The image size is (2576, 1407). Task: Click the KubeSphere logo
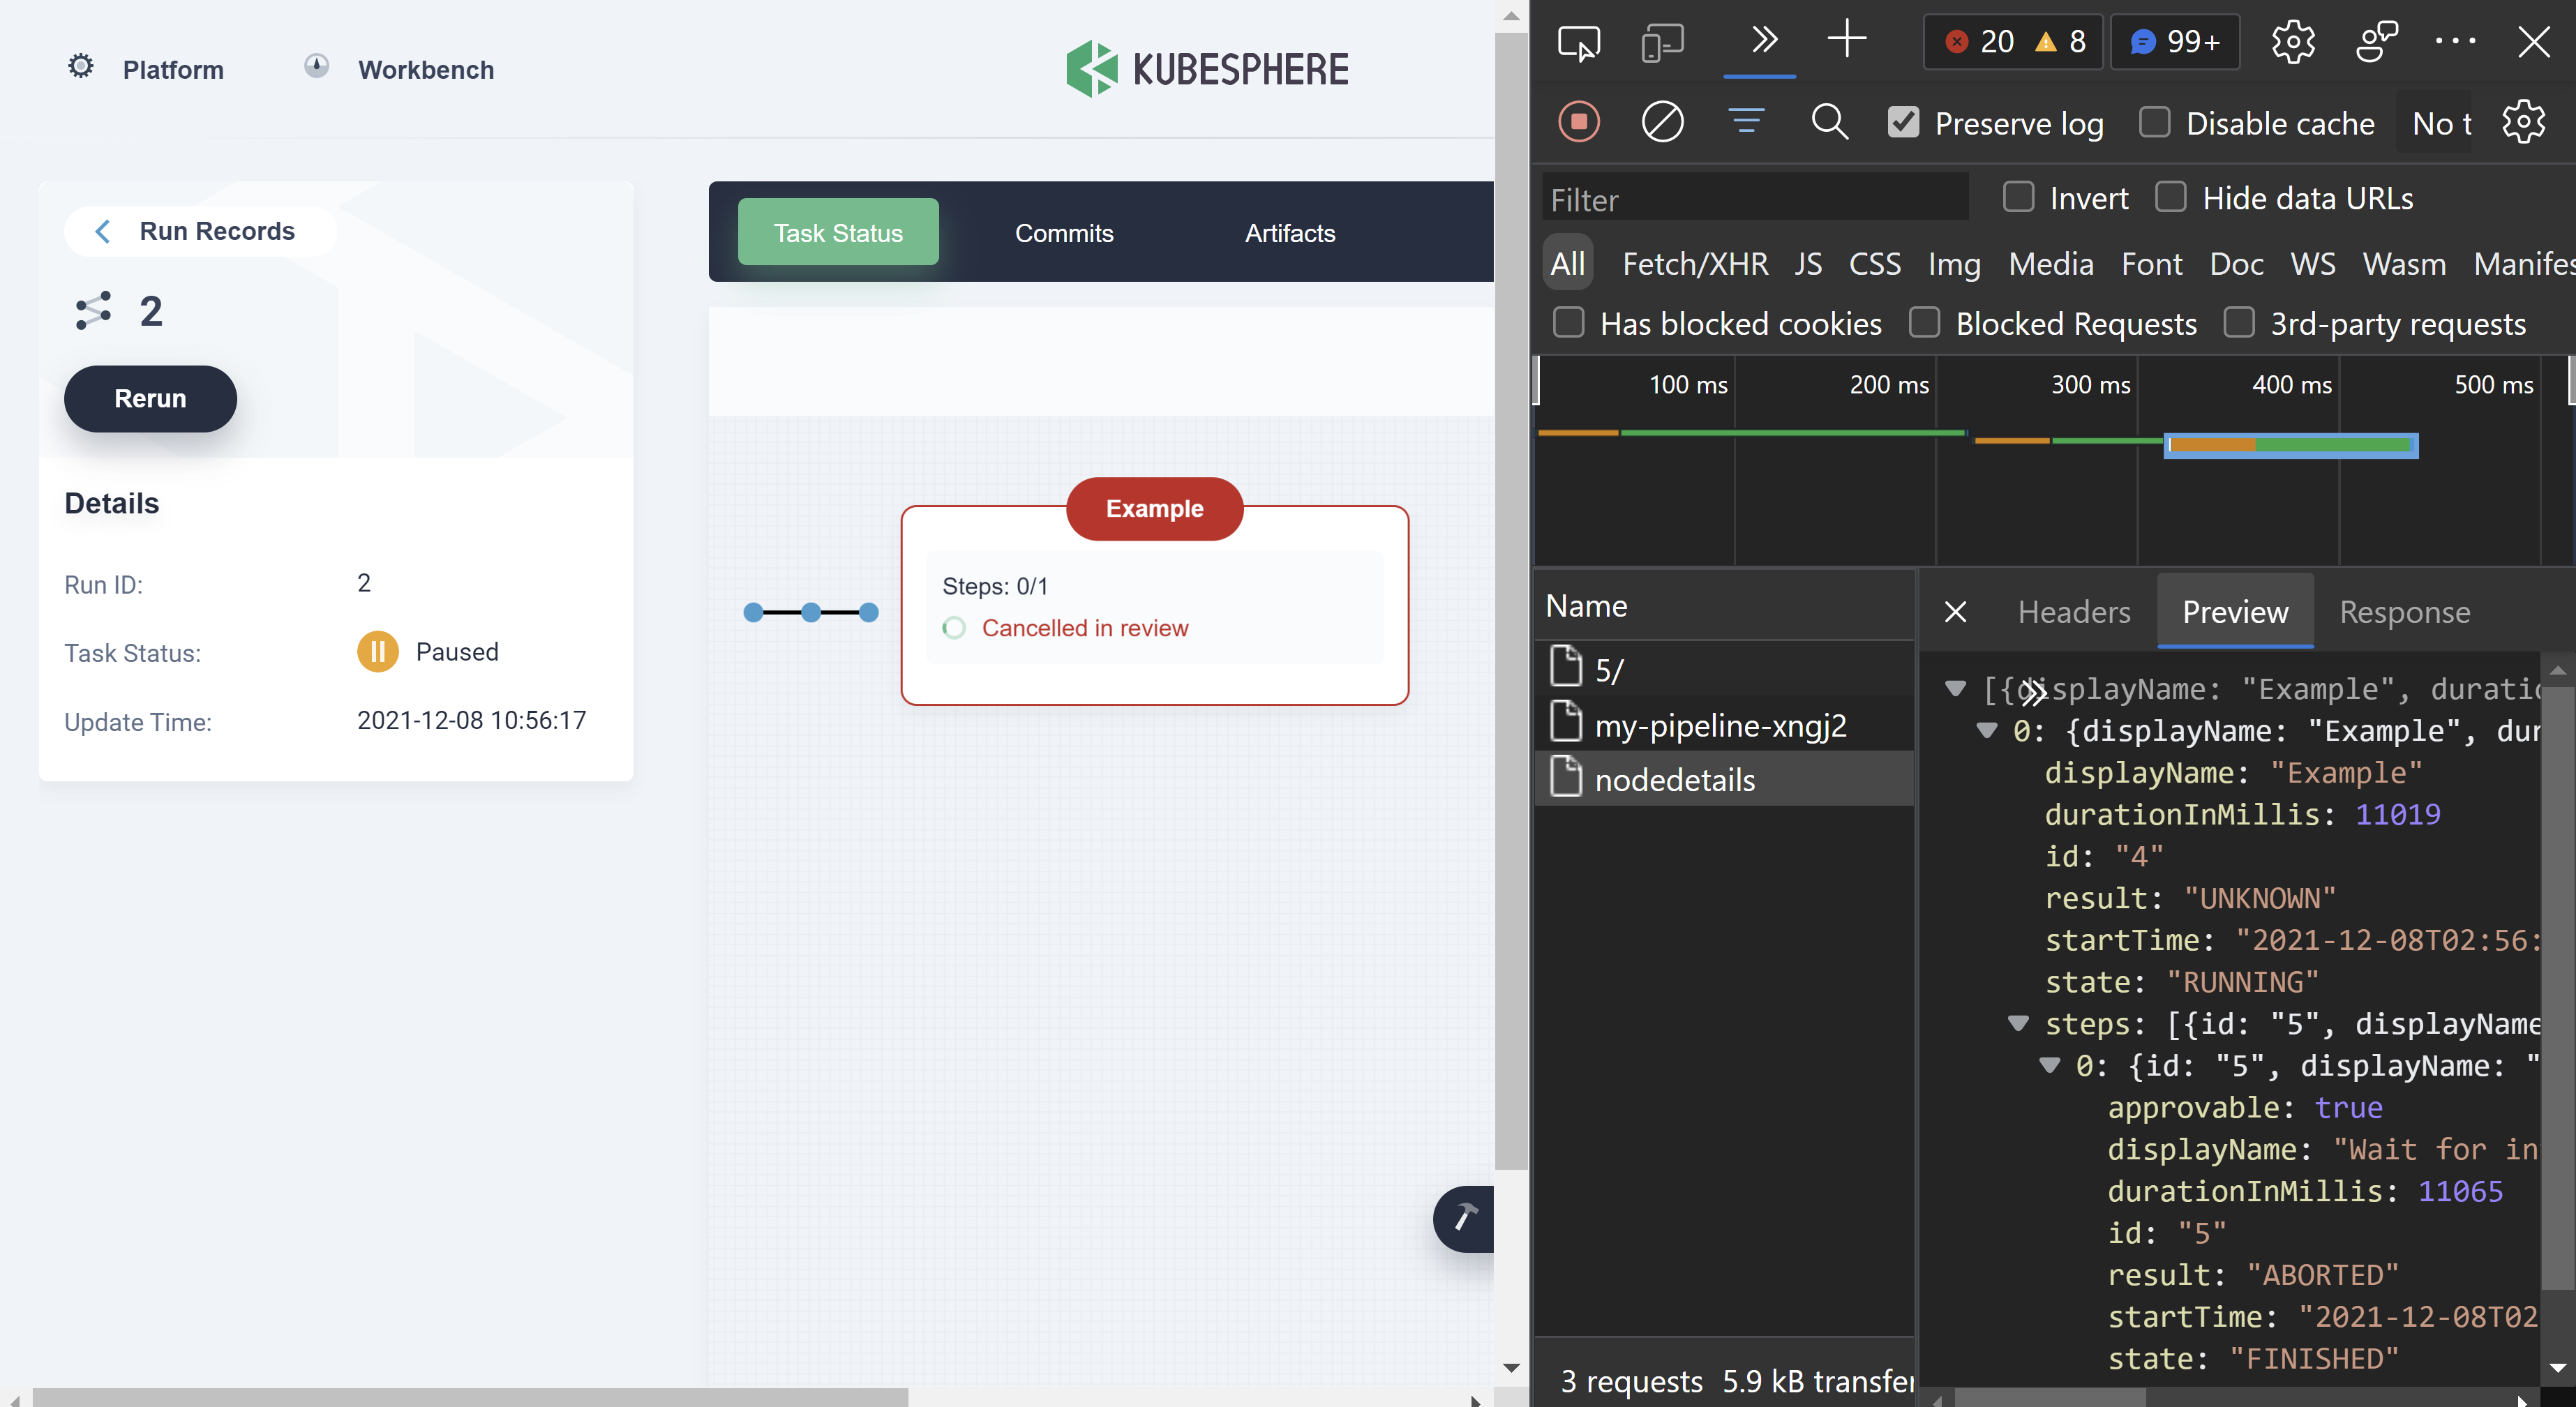click(1206, 68)
